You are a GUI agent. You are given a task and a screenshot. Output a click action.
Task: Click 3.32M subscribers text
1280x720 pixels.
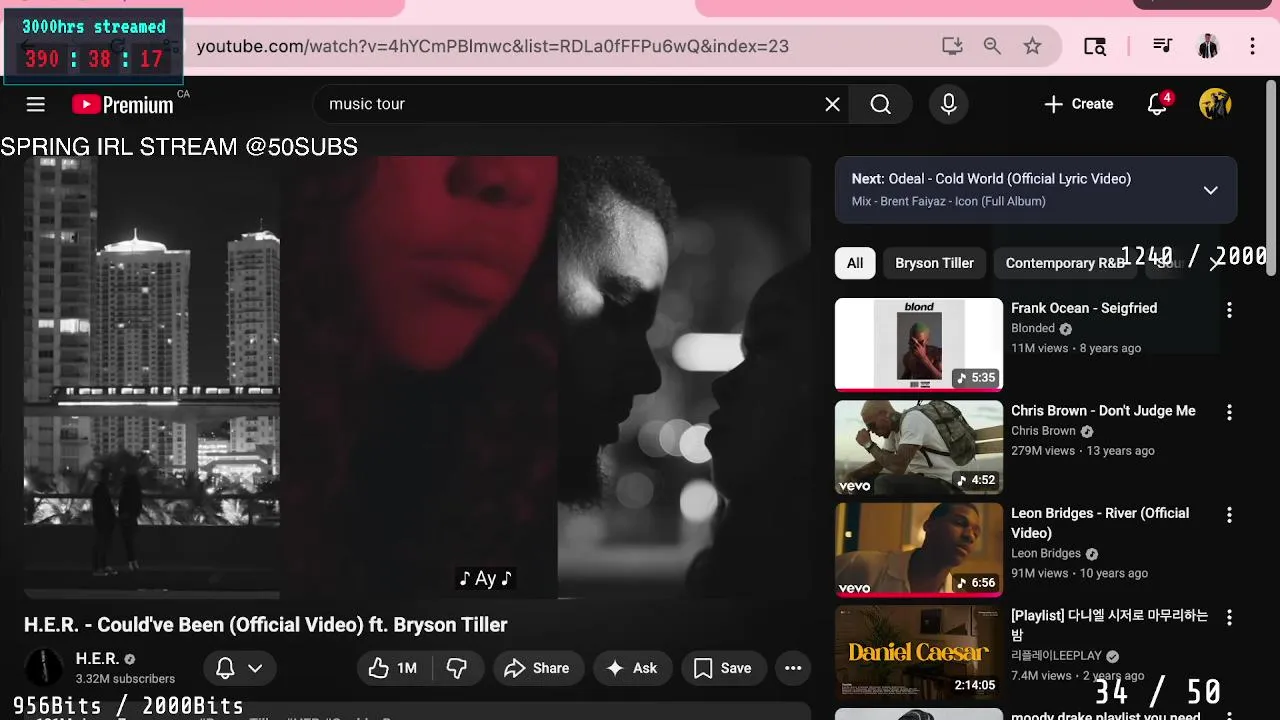coord(125,679)
